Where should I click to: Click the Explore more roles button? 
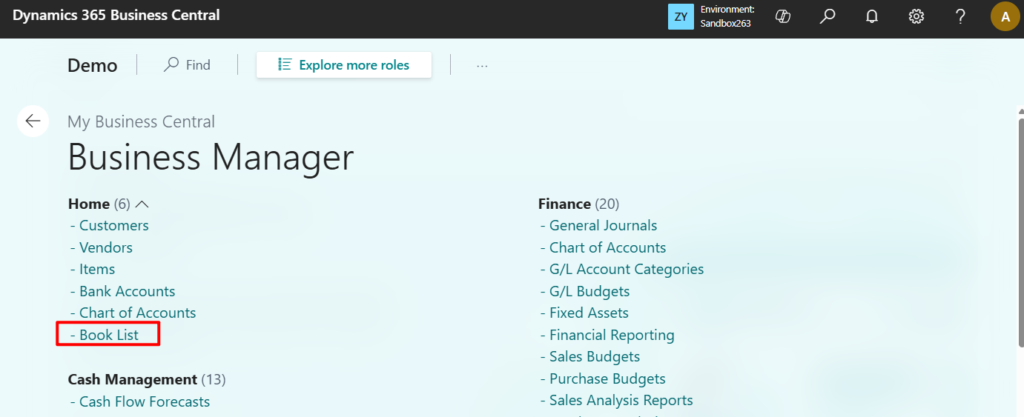coord(344,65)
